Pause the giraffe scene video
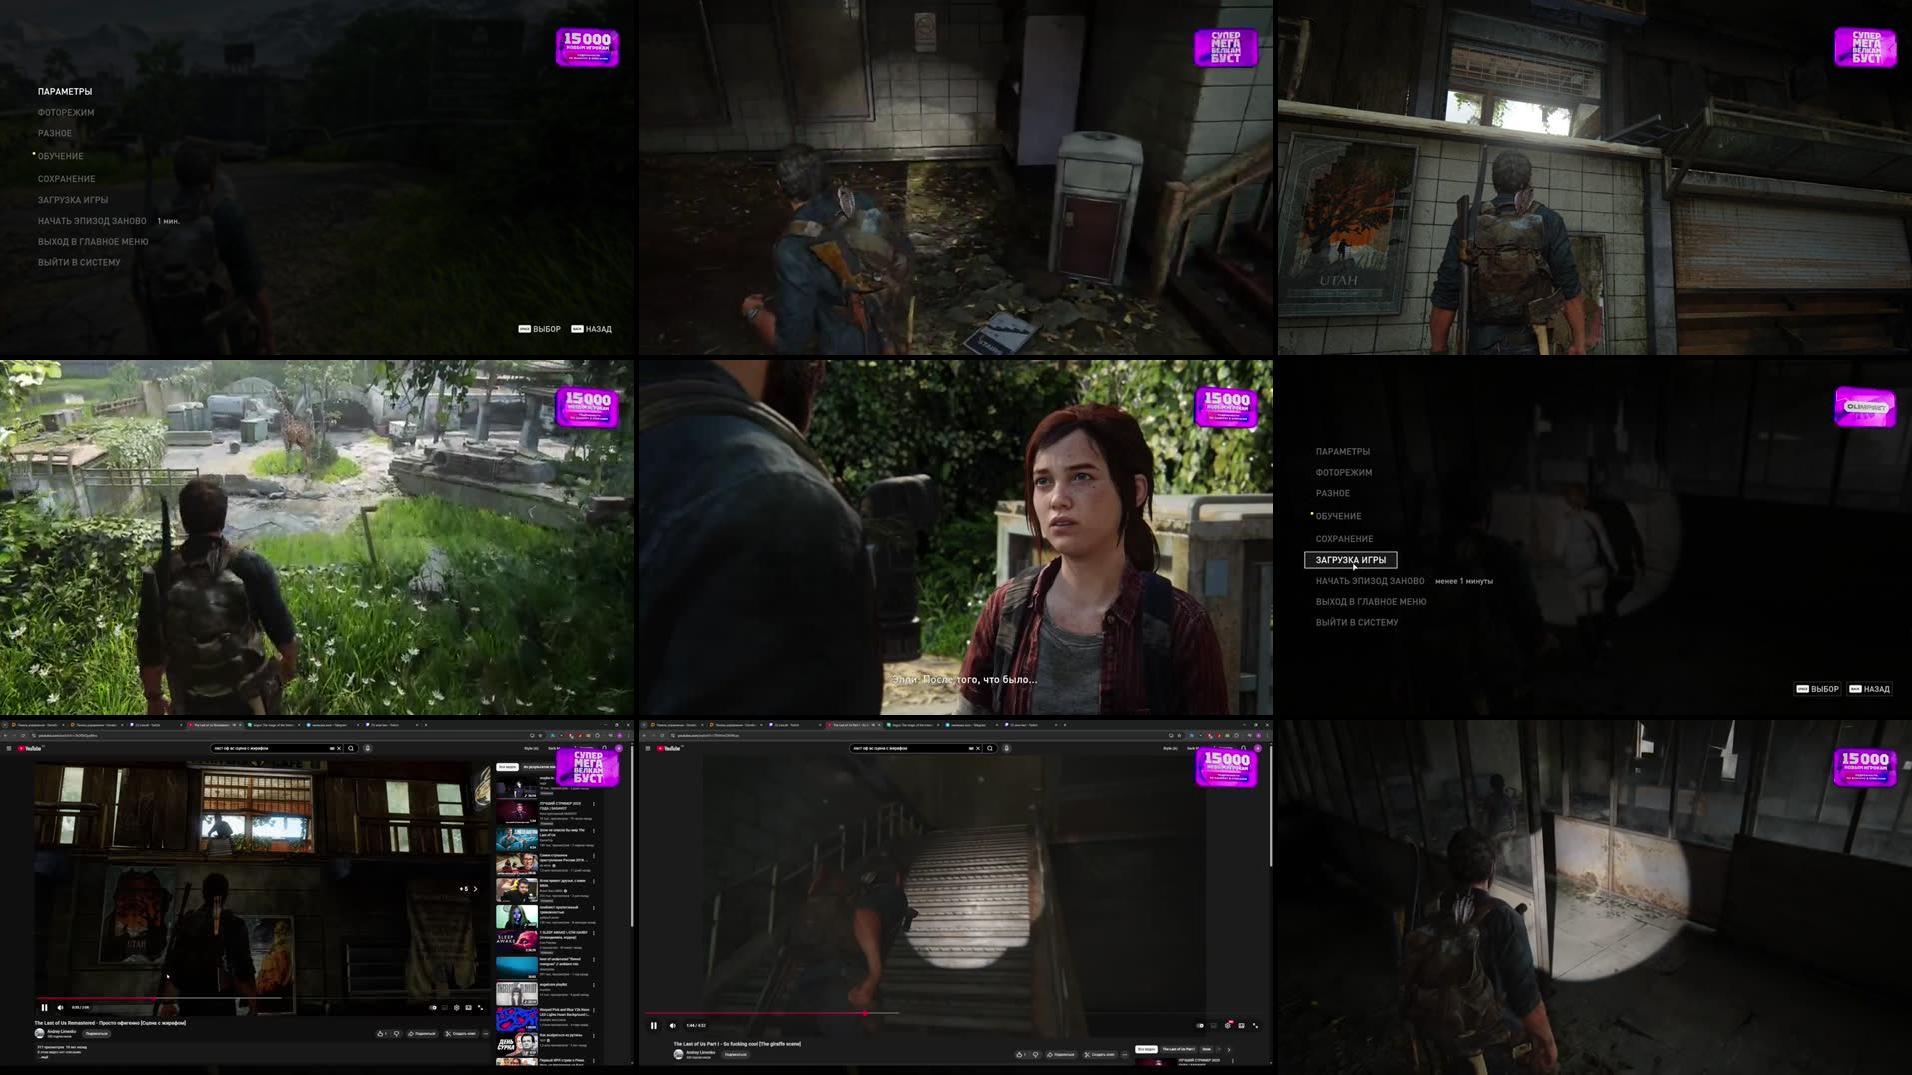1912x1075 pixels. (x=653, y=1026)
